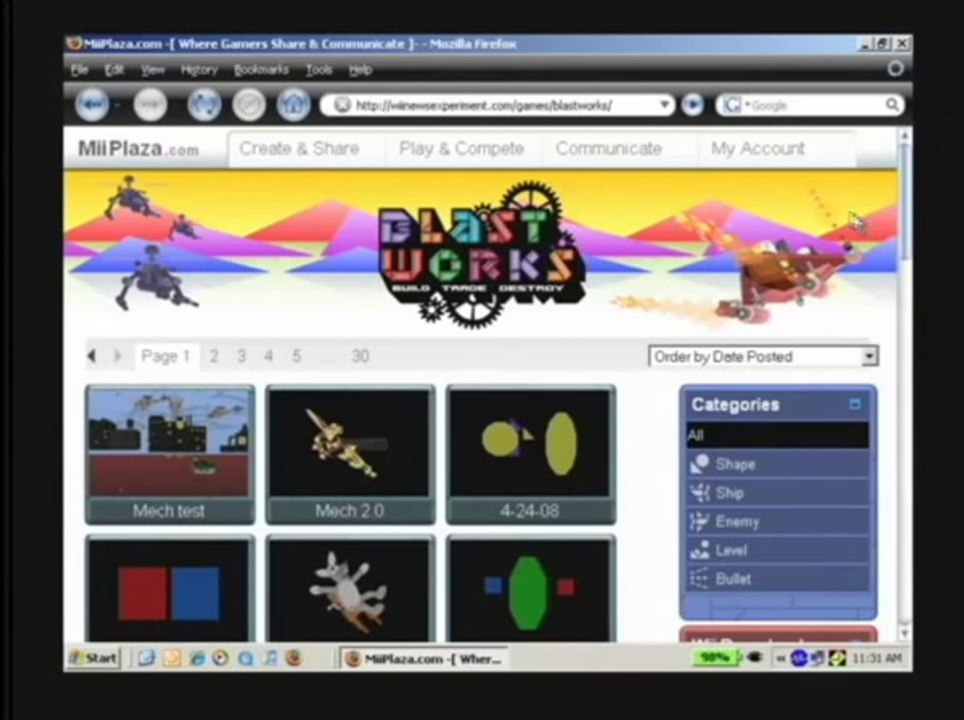Switch to the Play & Compete tab
Image resolution: width=964 pixels, height=720 pixels.
pyautogui.click(x=462, y=149)
